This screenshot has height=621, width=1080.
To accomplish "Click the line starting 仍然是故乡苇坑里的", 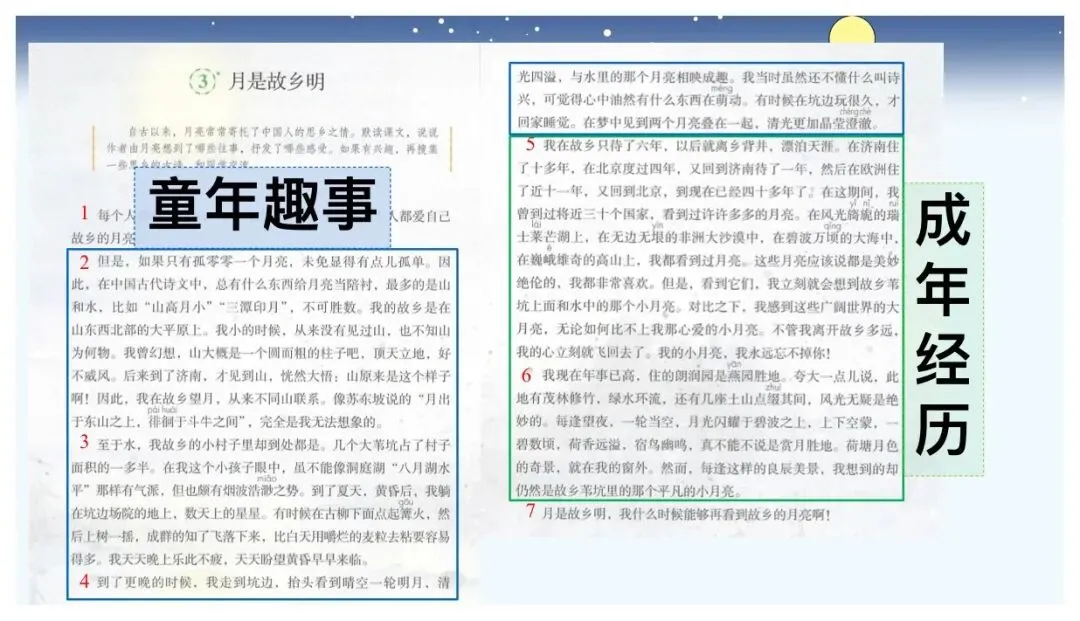I will [630, 491].
